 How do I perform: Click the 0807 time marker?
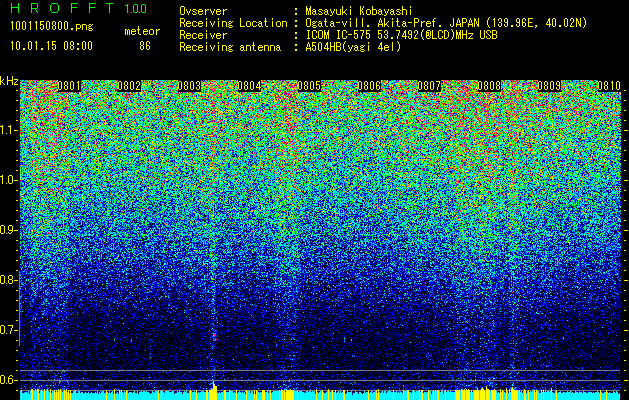point(429,86)
